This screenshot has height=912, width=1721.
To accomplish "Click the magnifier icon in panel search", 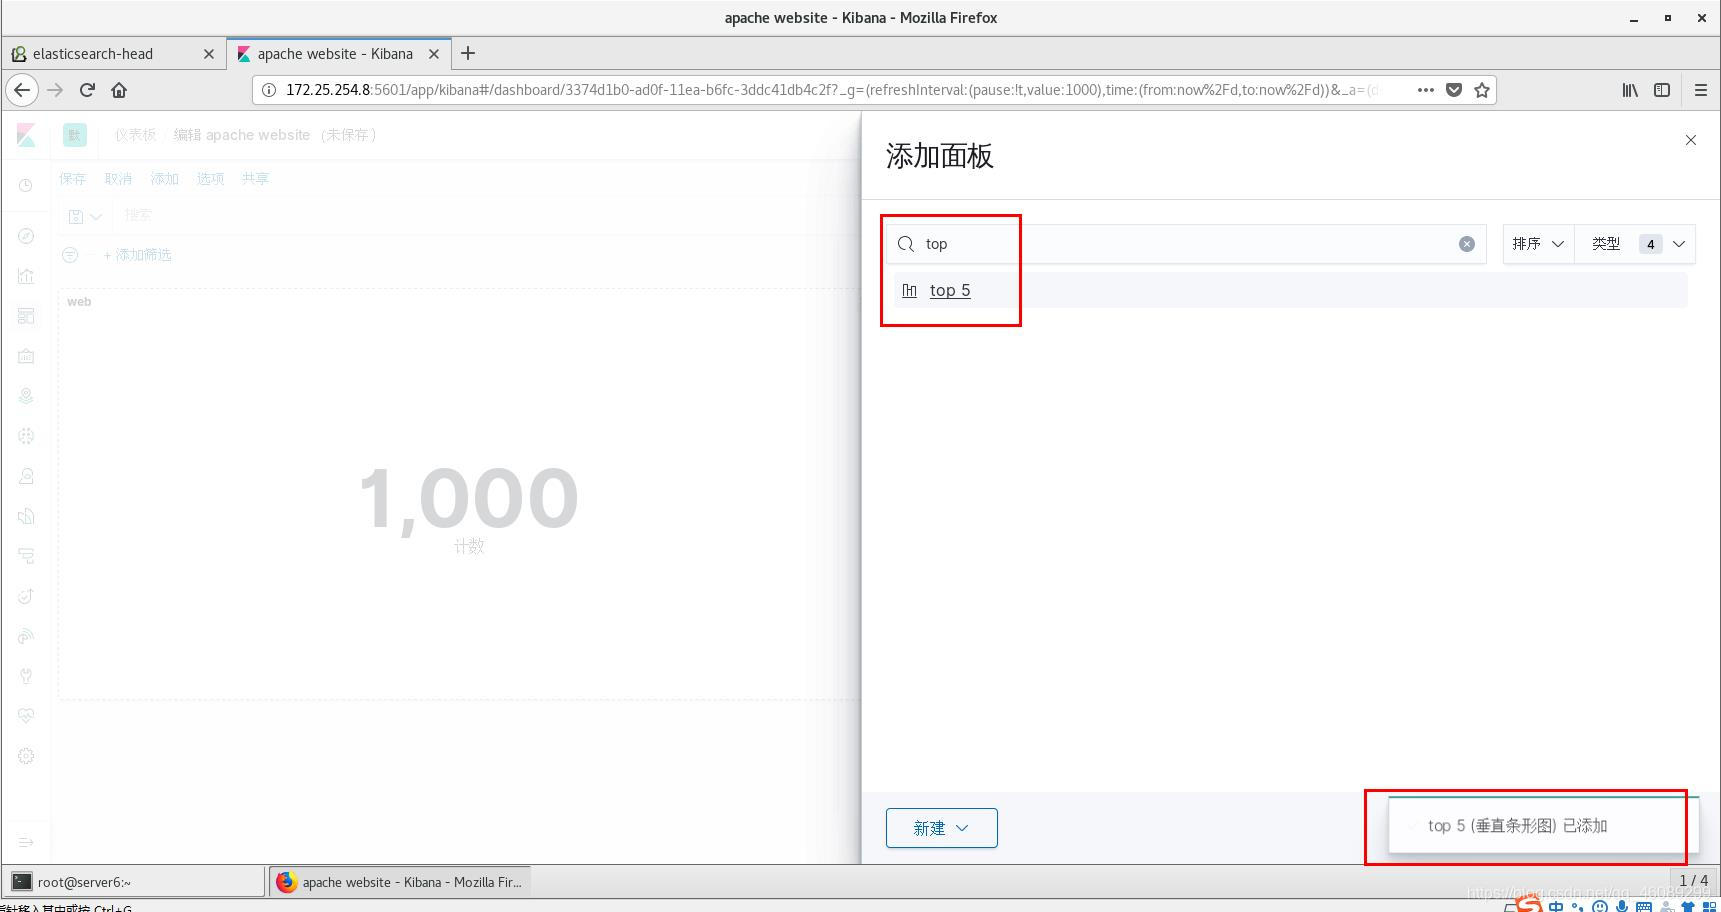I will click(x=906, y=244).
